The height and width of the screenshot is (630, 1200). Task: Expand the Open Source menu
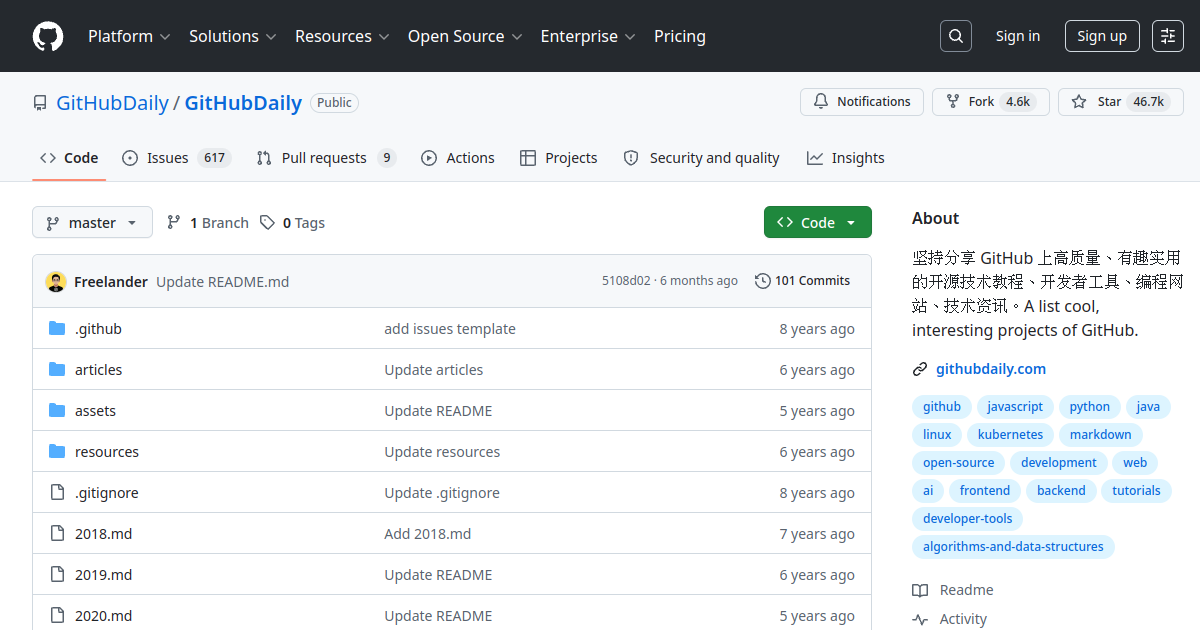pos(465,36)
